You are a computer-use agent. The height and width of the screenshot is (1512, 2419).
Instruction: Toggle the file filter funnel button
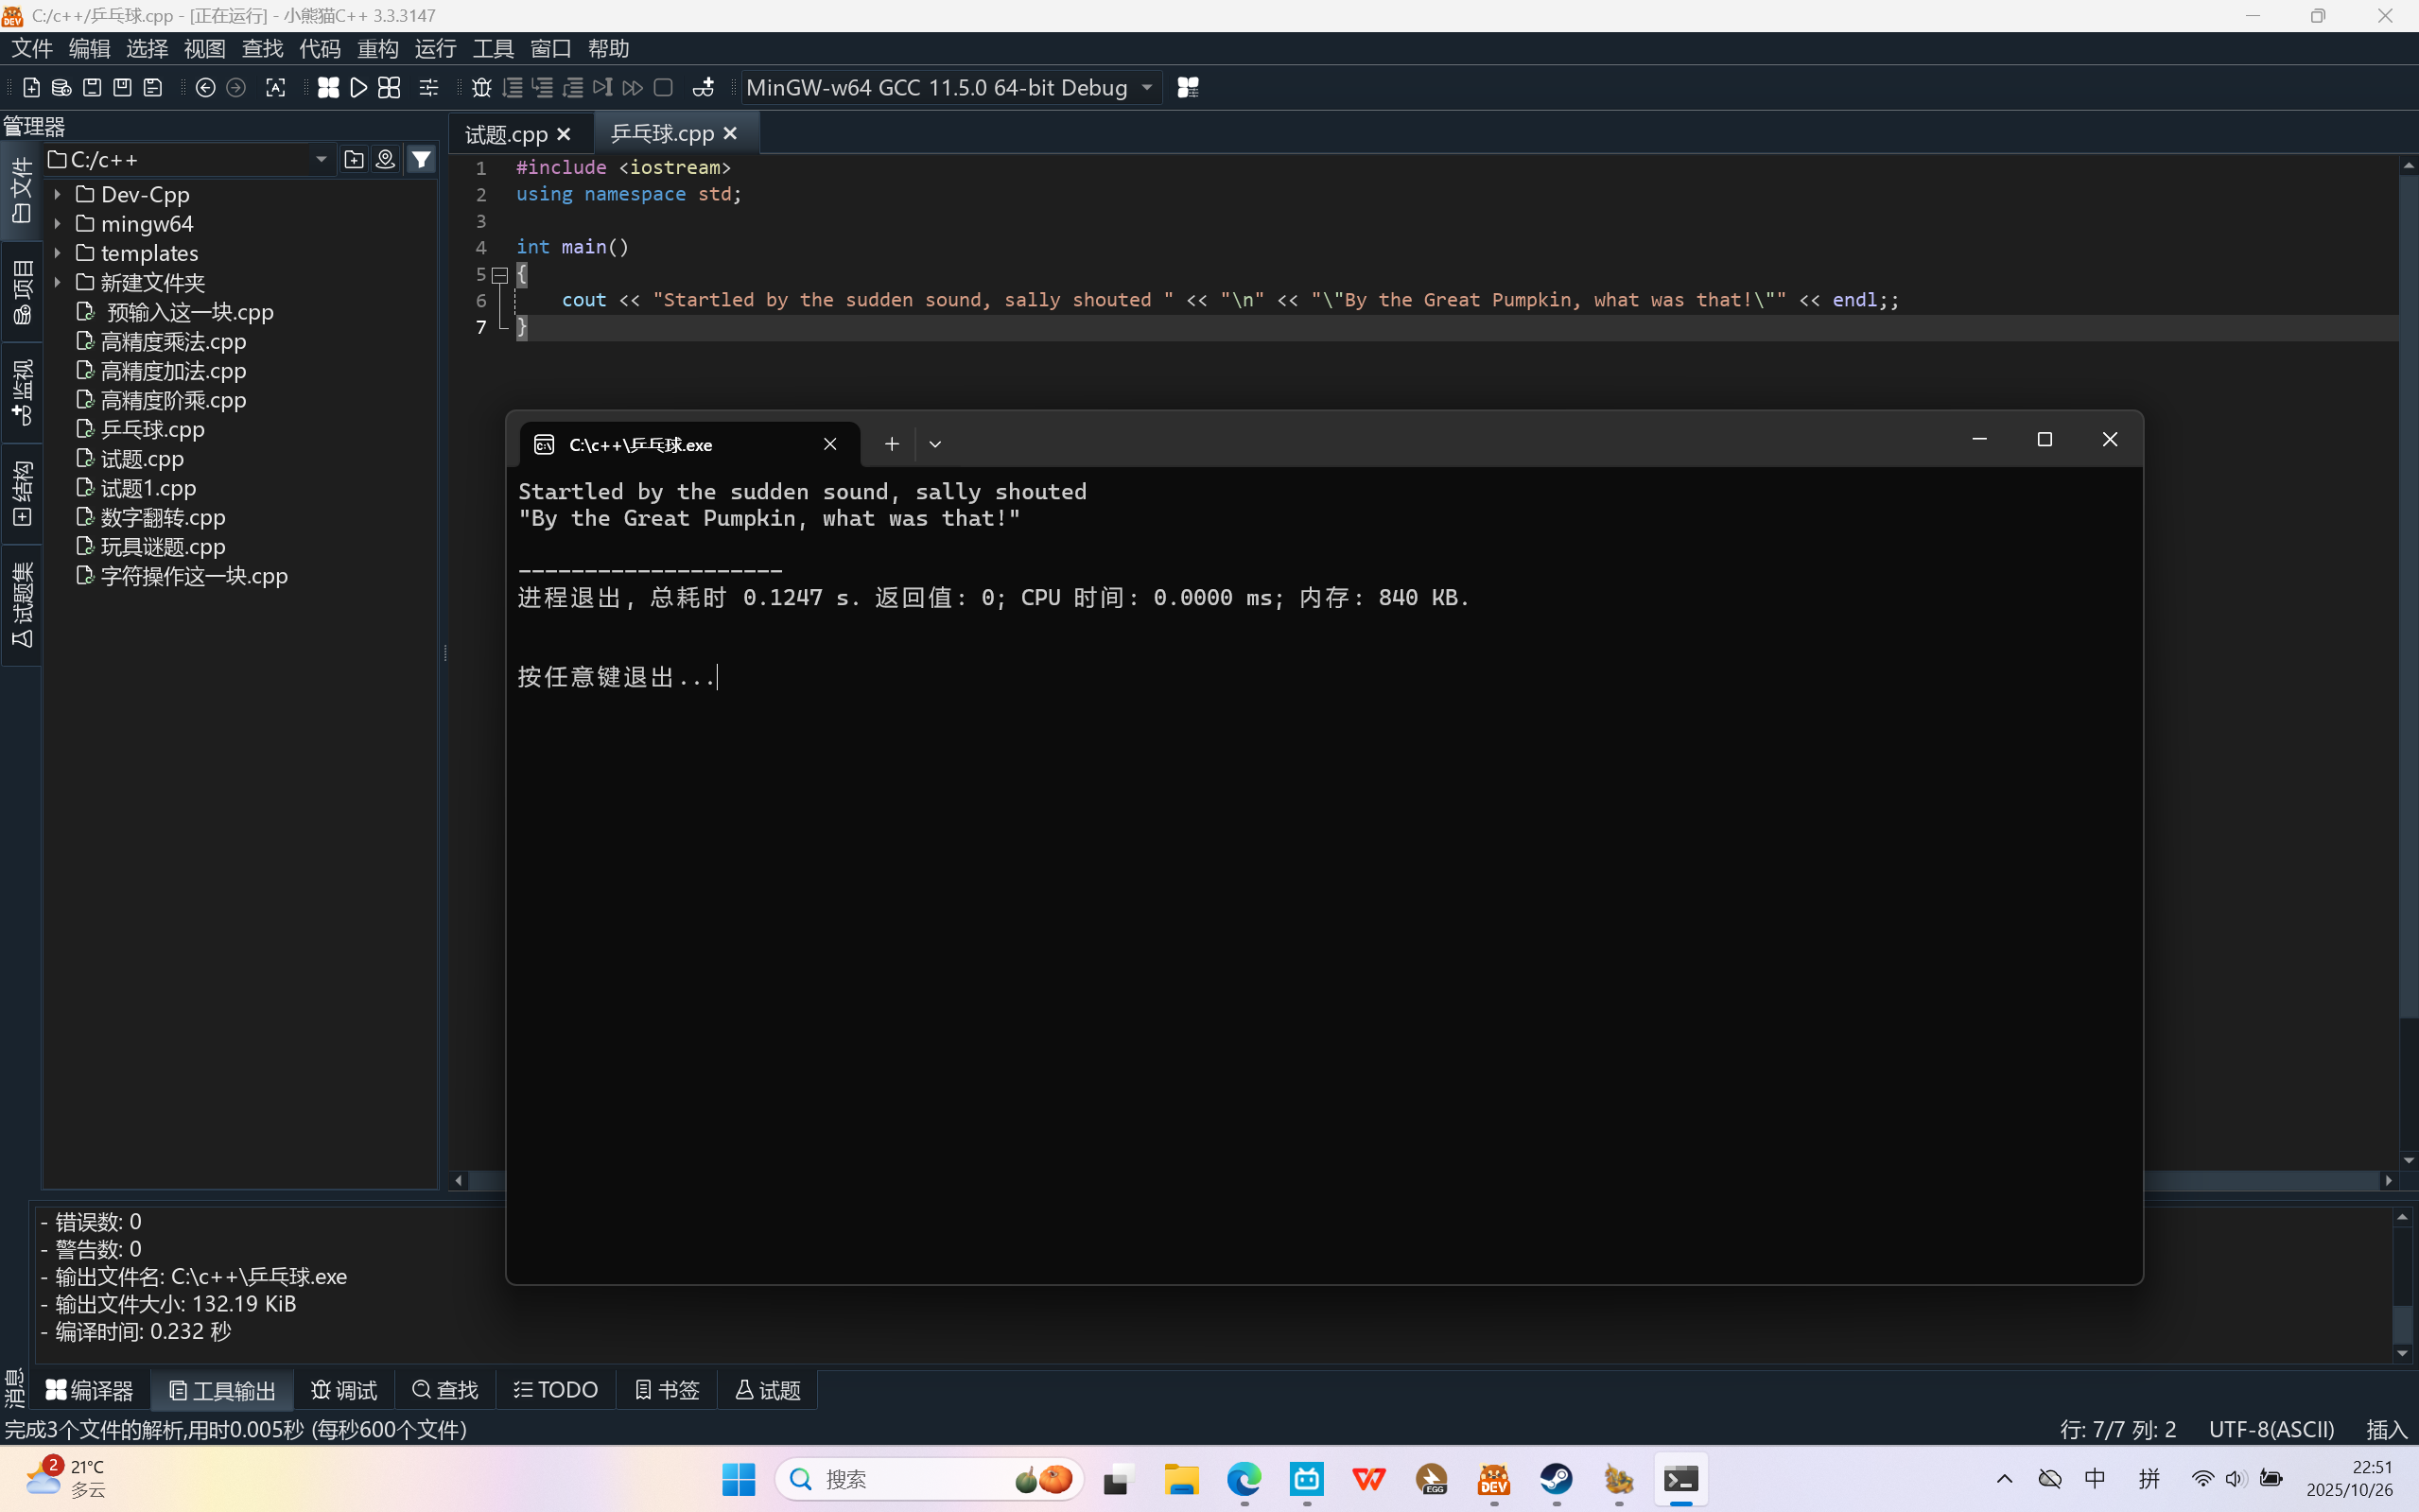[422, 159]
